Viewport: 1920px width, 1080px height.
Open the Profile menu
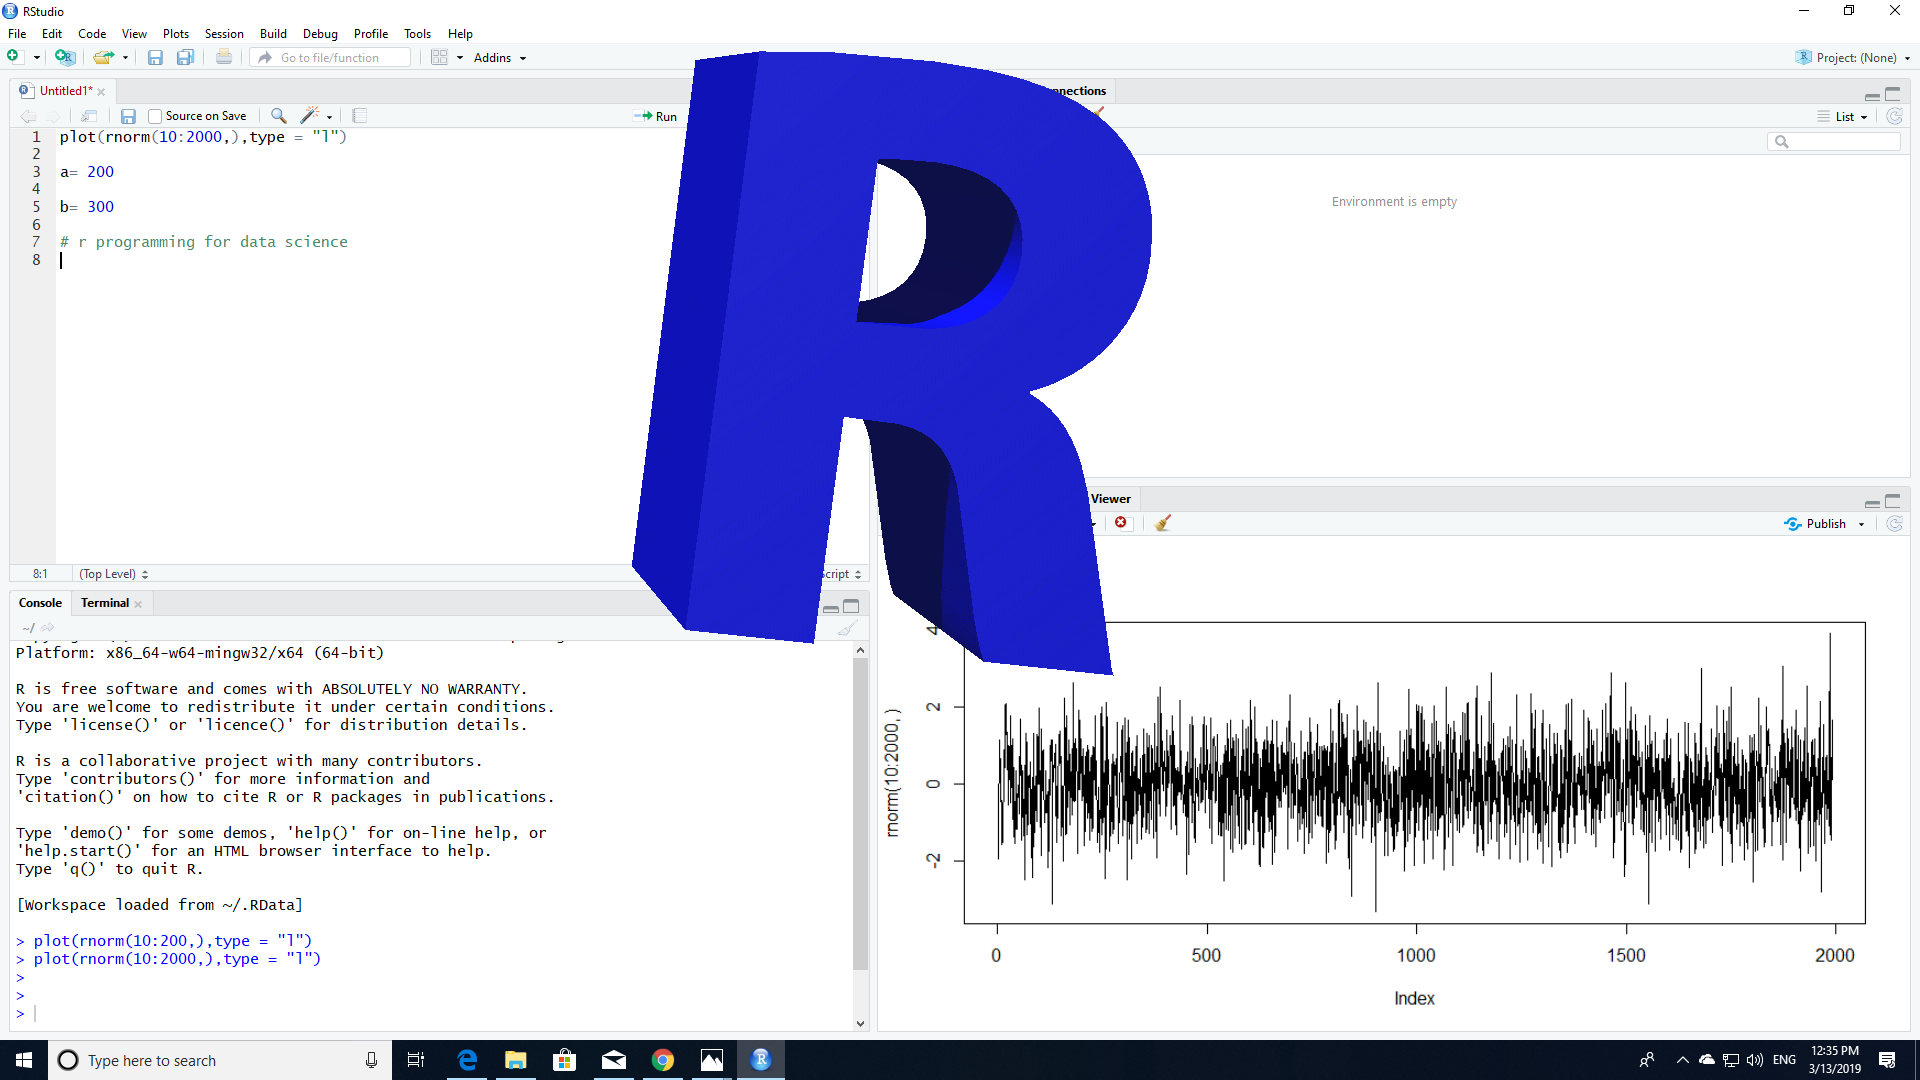[371, 34]
